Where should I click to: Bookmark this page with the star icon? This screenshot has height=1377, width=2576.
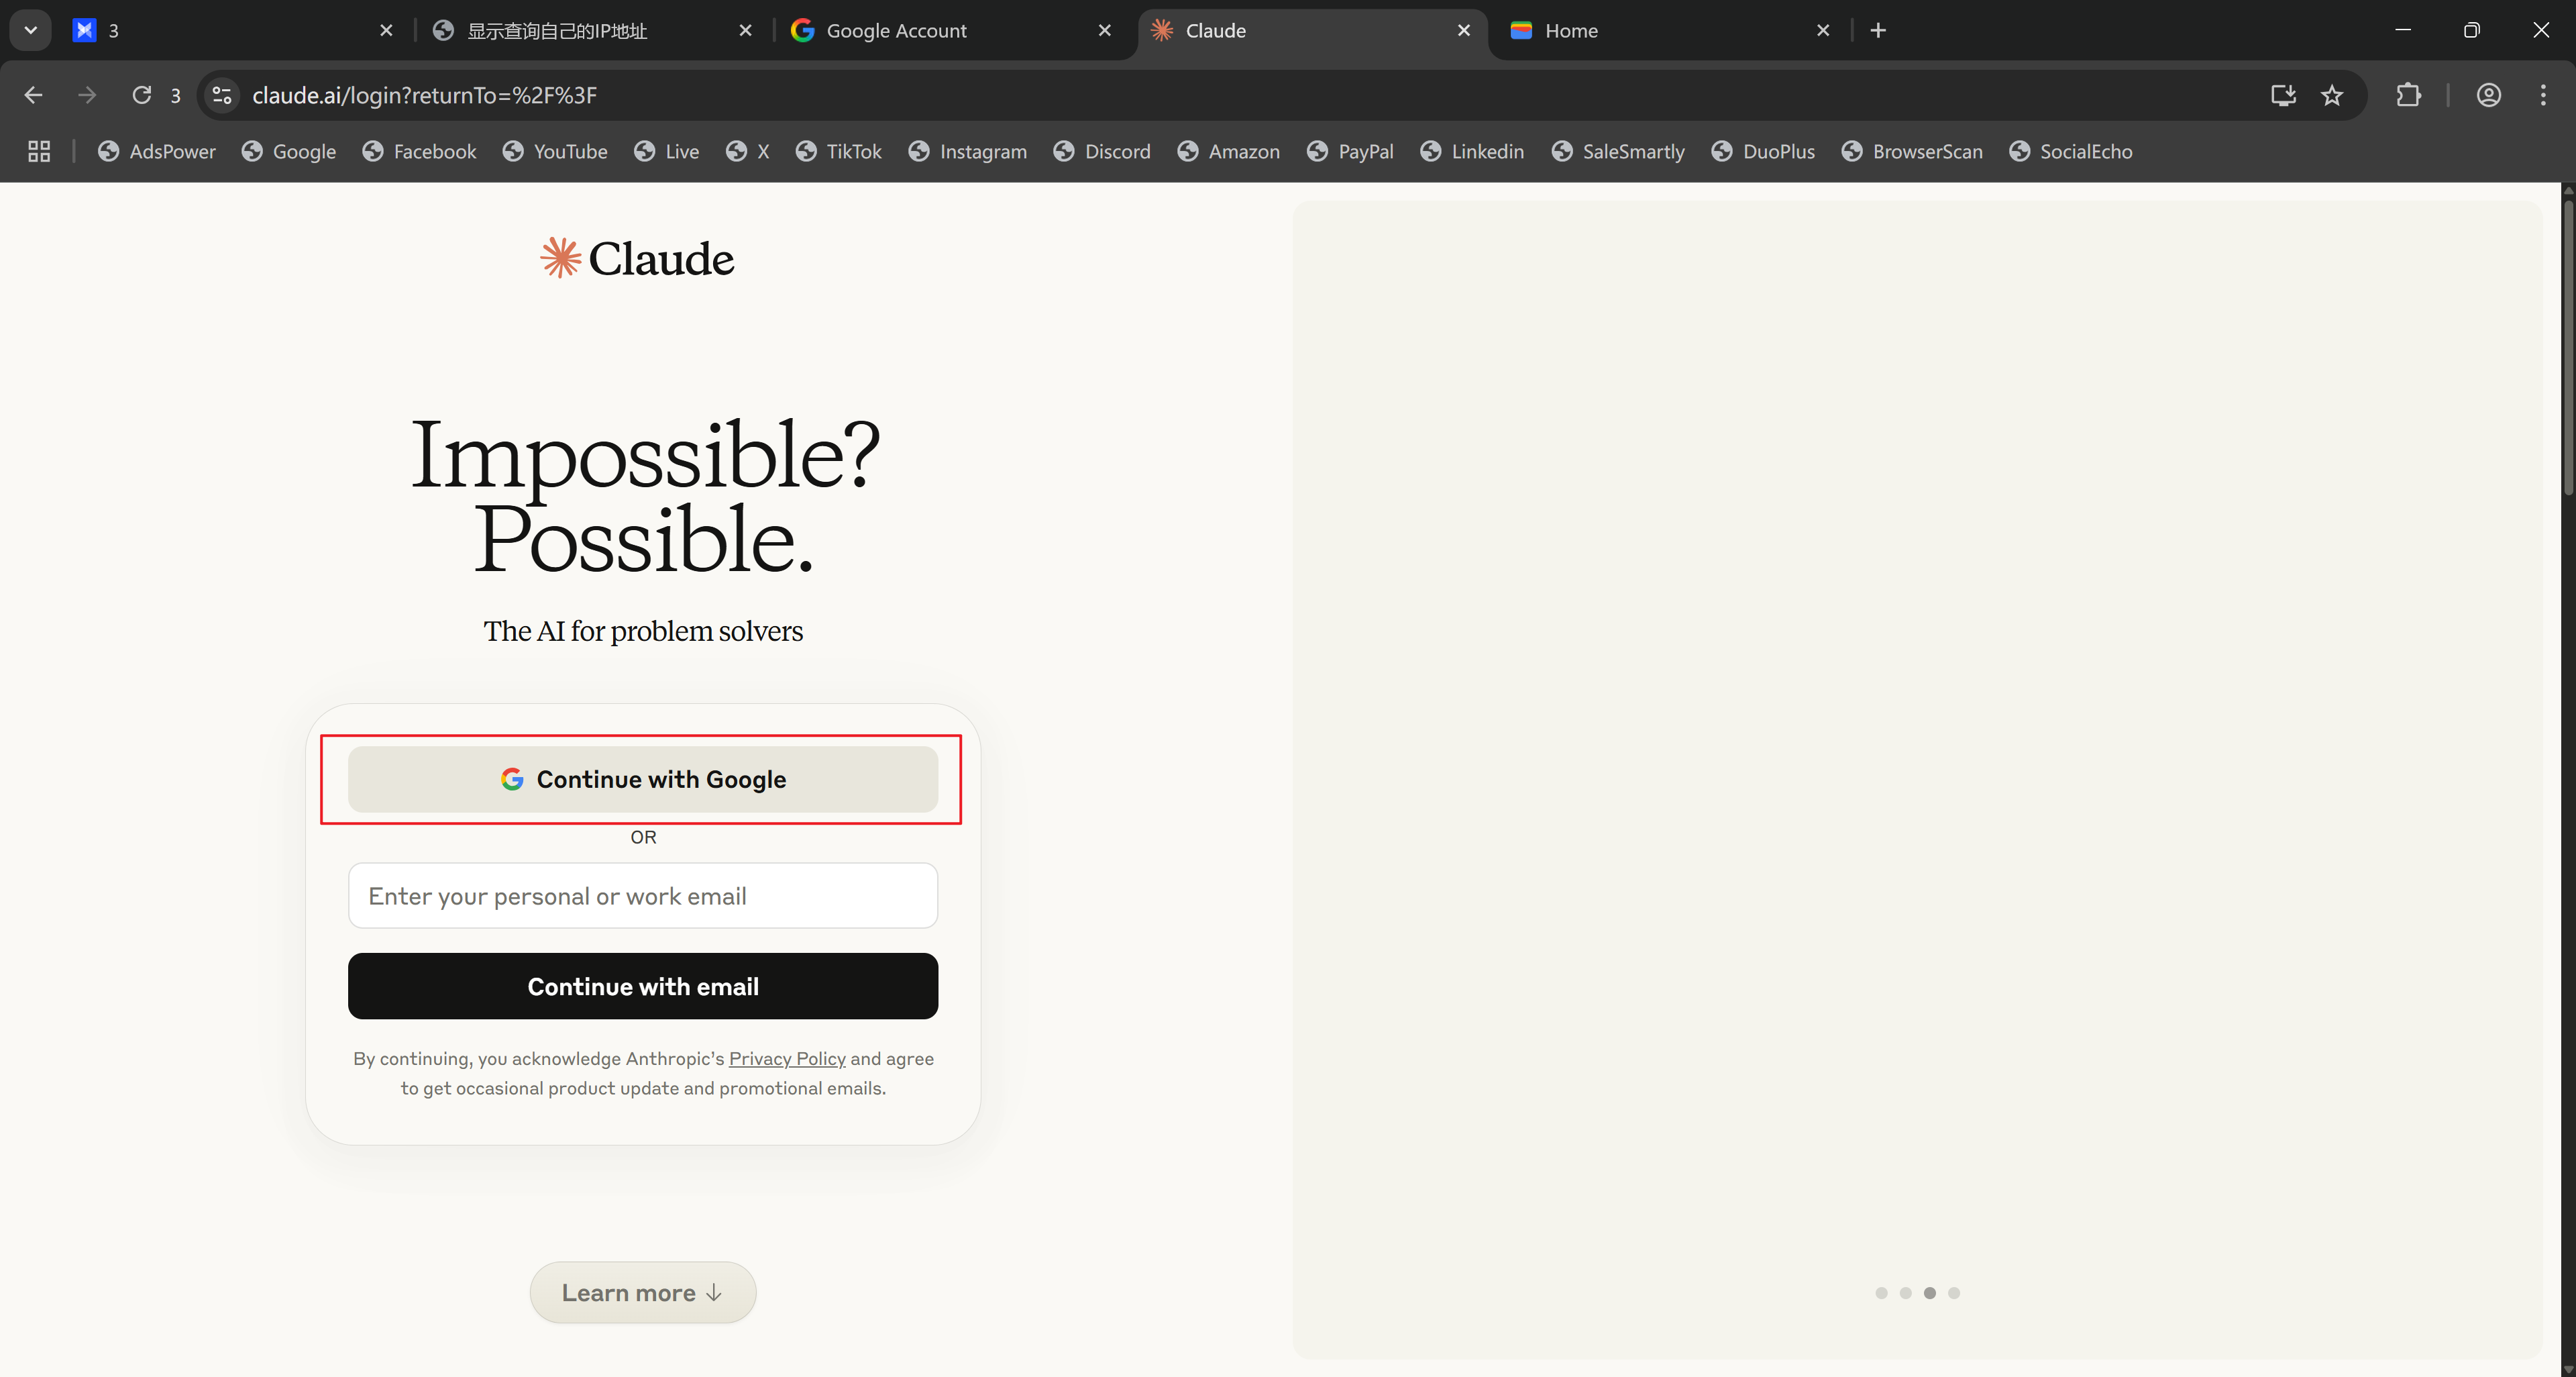click(x=2332, y=95)
